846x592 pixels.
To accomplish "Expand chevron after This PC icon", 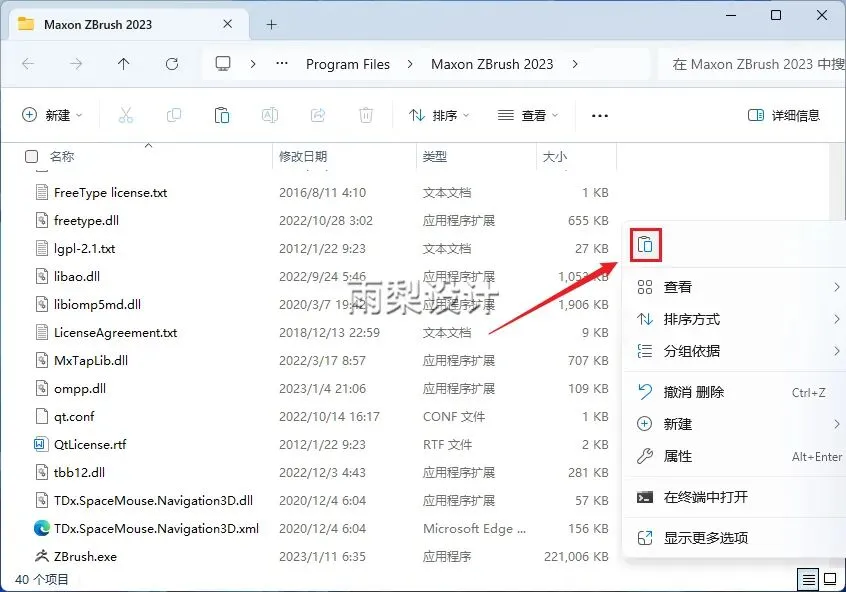I will point(253,64).
